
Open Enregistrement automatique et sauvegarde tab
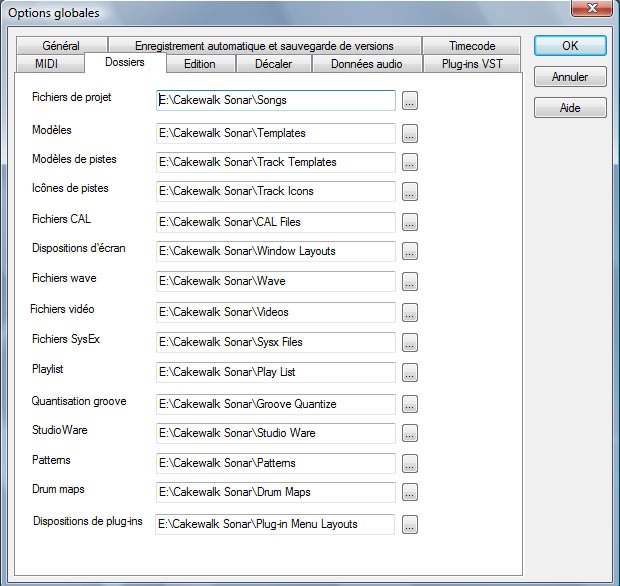(x=264, y=45)
